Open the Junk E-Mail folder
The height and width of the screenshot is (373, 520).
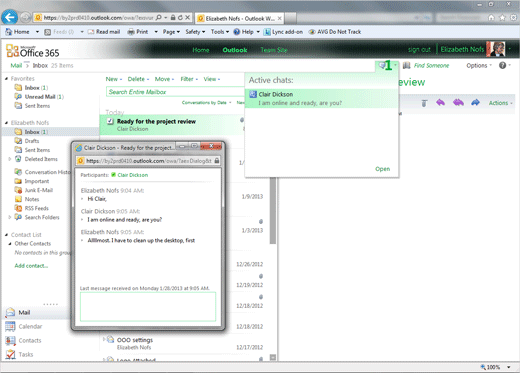click(39, 190)
